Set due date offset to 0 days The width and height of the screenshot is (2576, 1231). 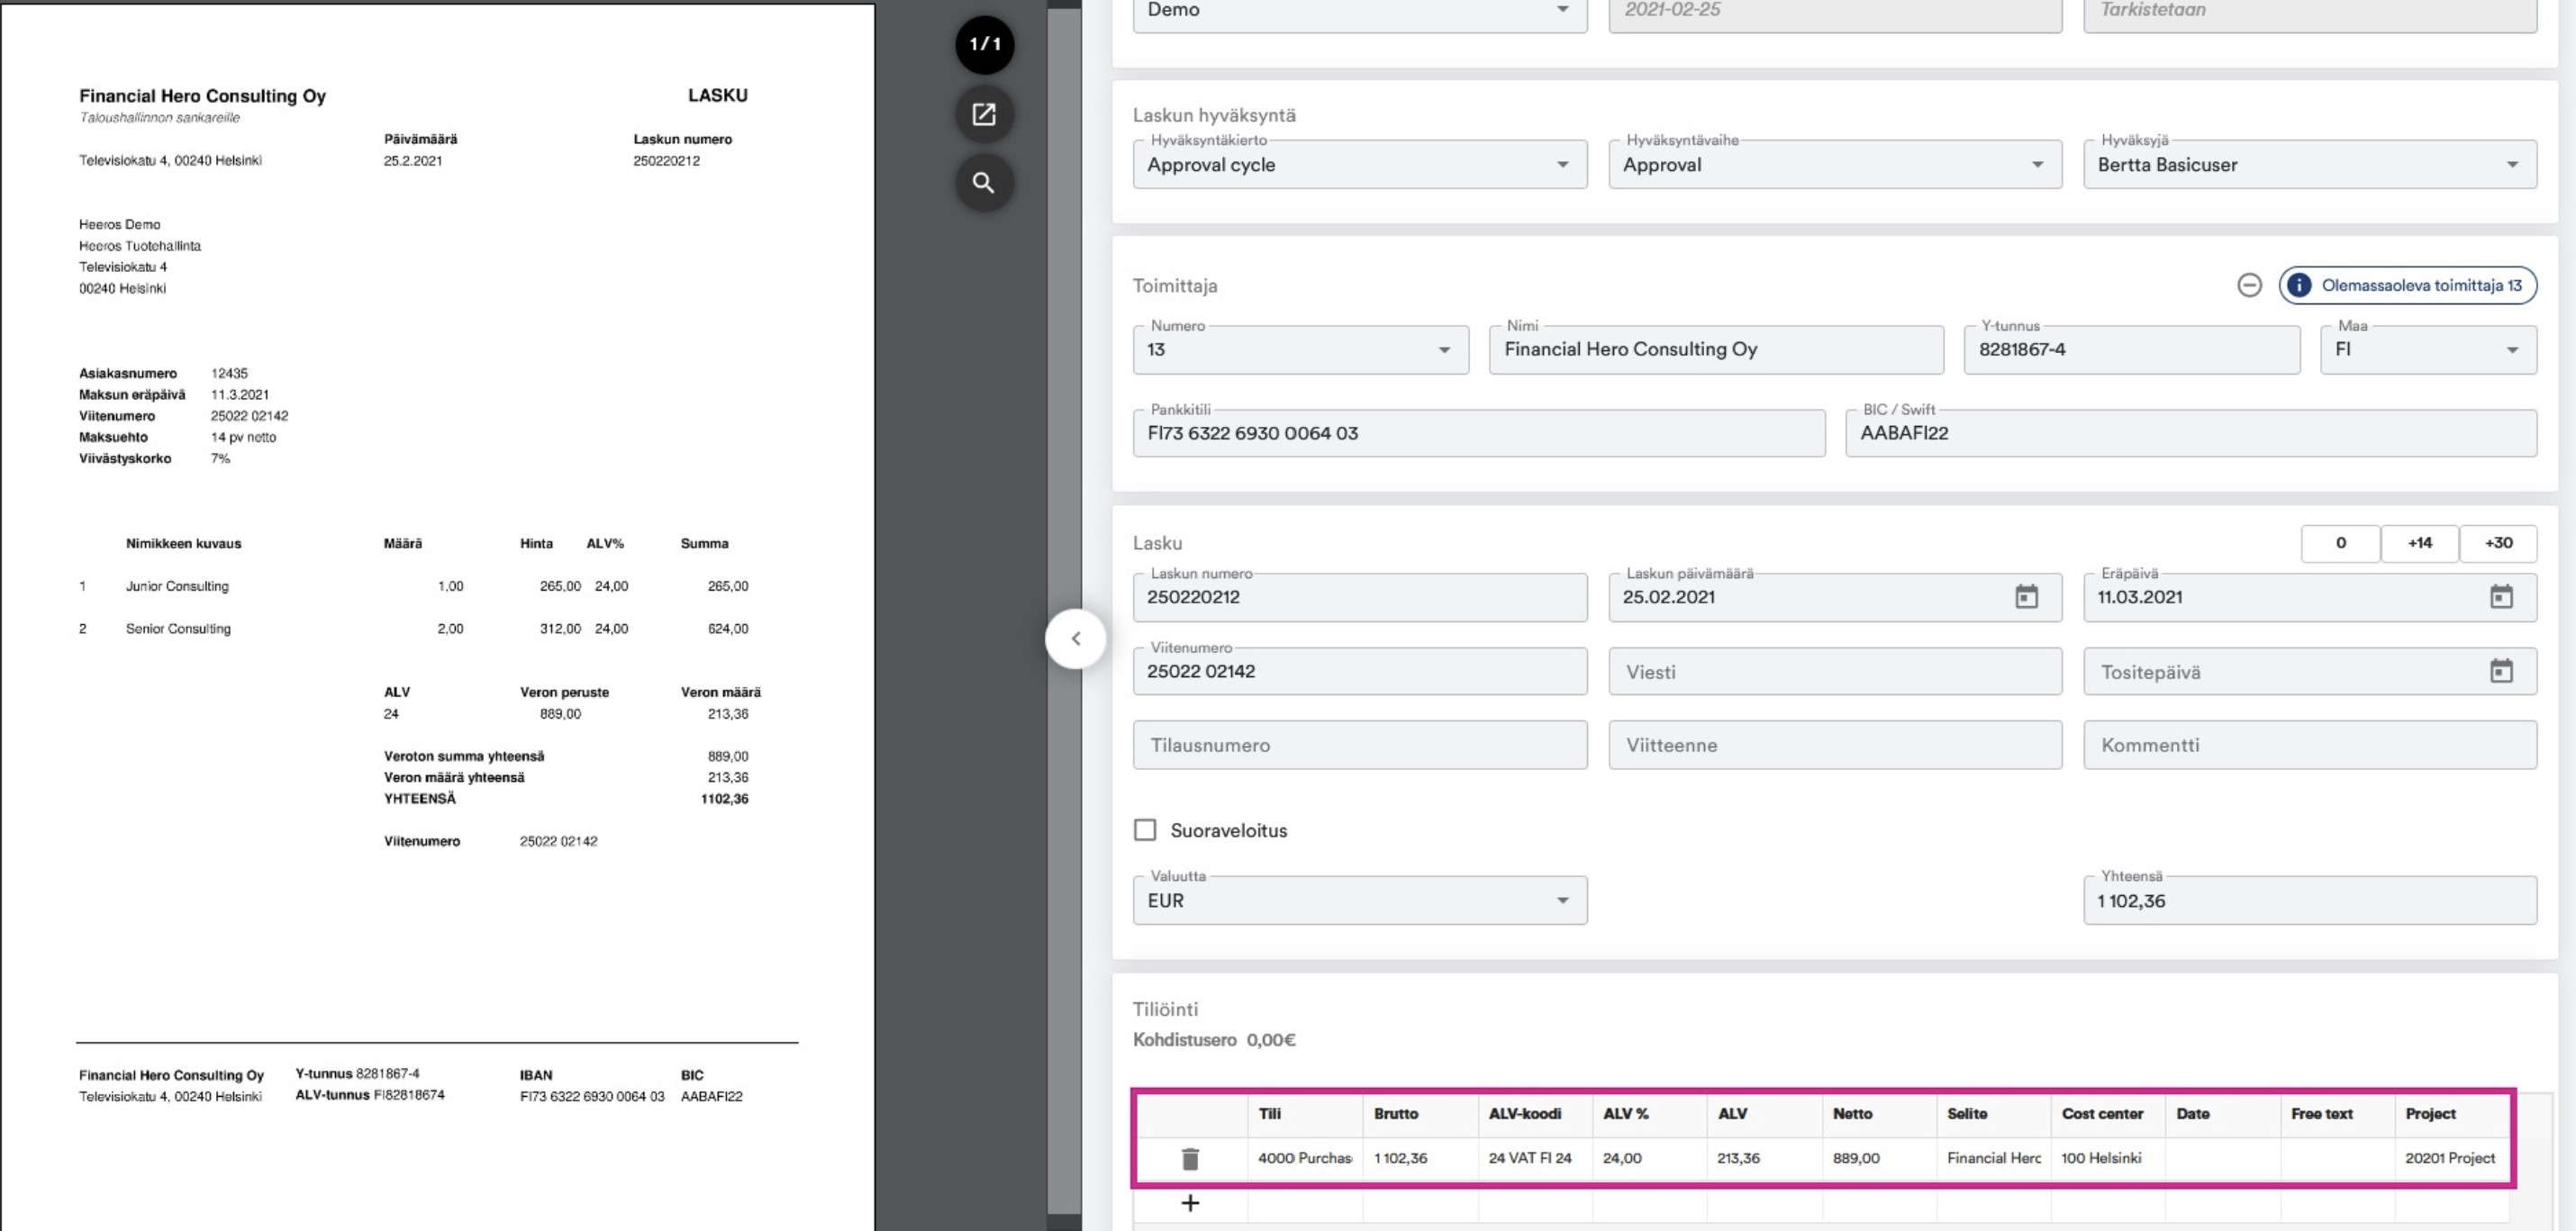pyautogui.click(x=2340, y=543)
